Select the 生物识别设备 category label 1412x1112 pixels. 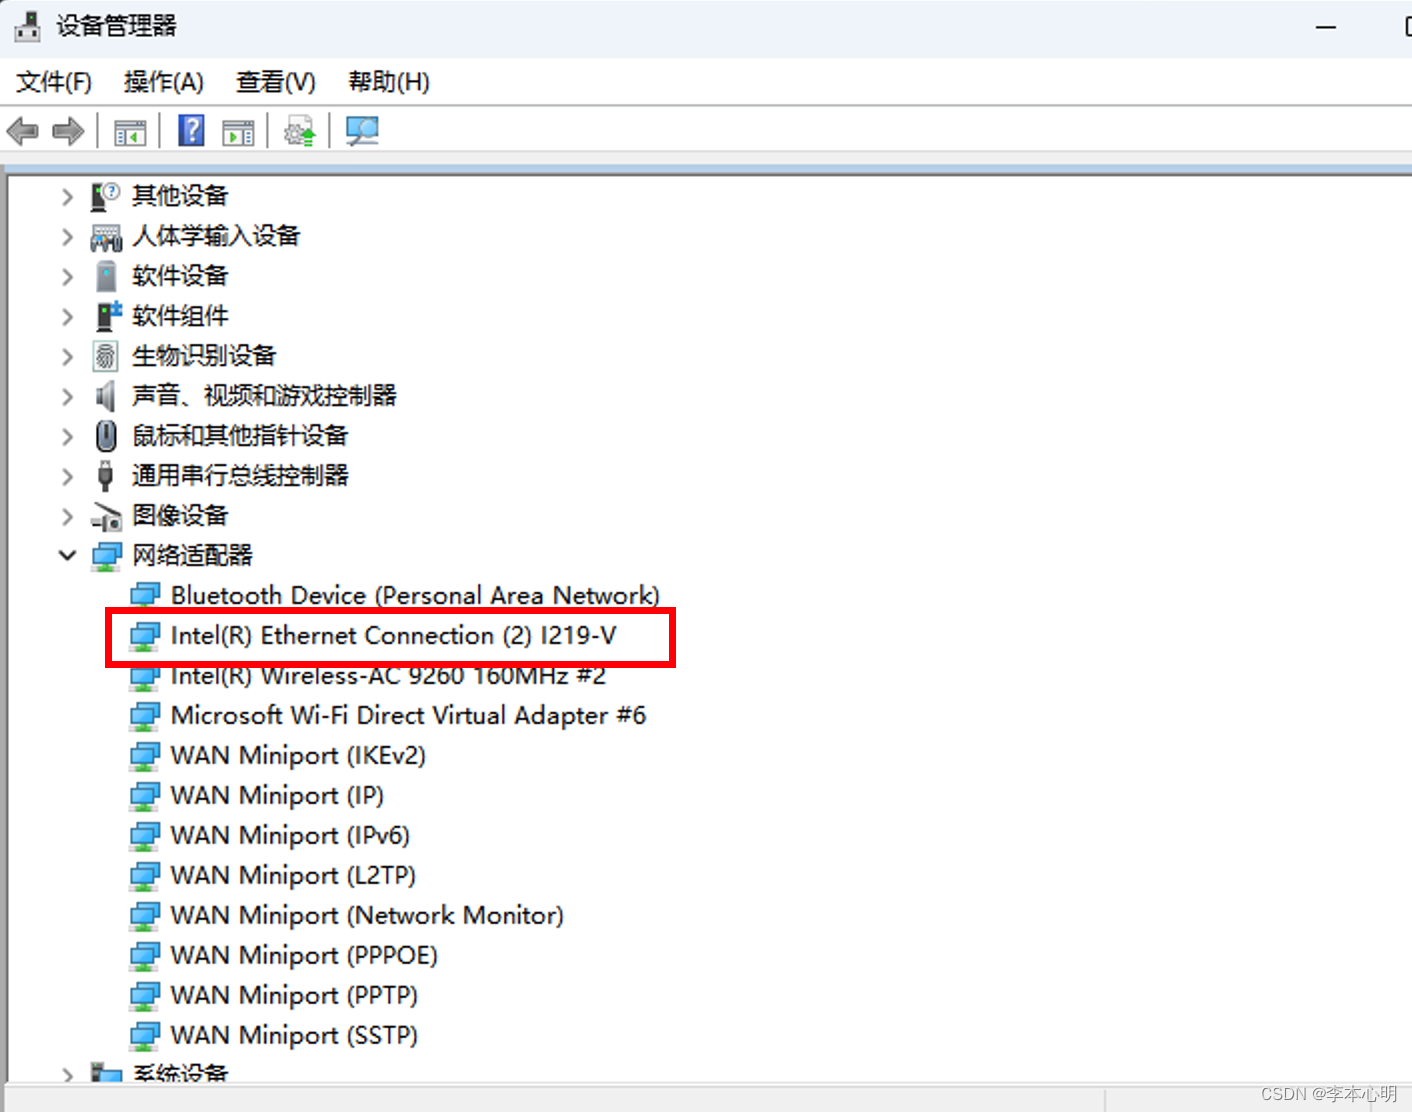pyautogui.click(x=204, y=356)
